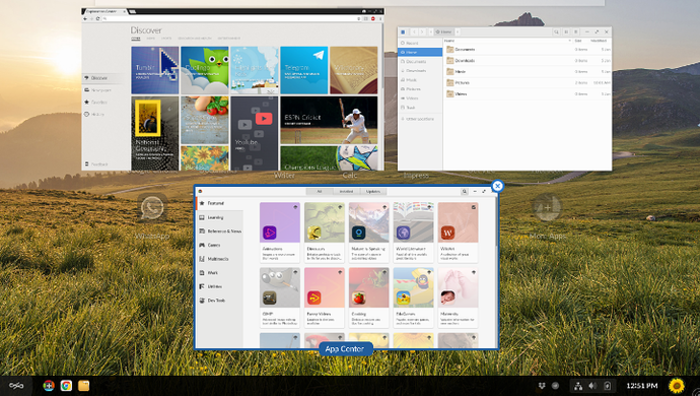Open Games category in App Center
Image resolution: width=700 pixels, height=396 pixels.
(219, 245)
